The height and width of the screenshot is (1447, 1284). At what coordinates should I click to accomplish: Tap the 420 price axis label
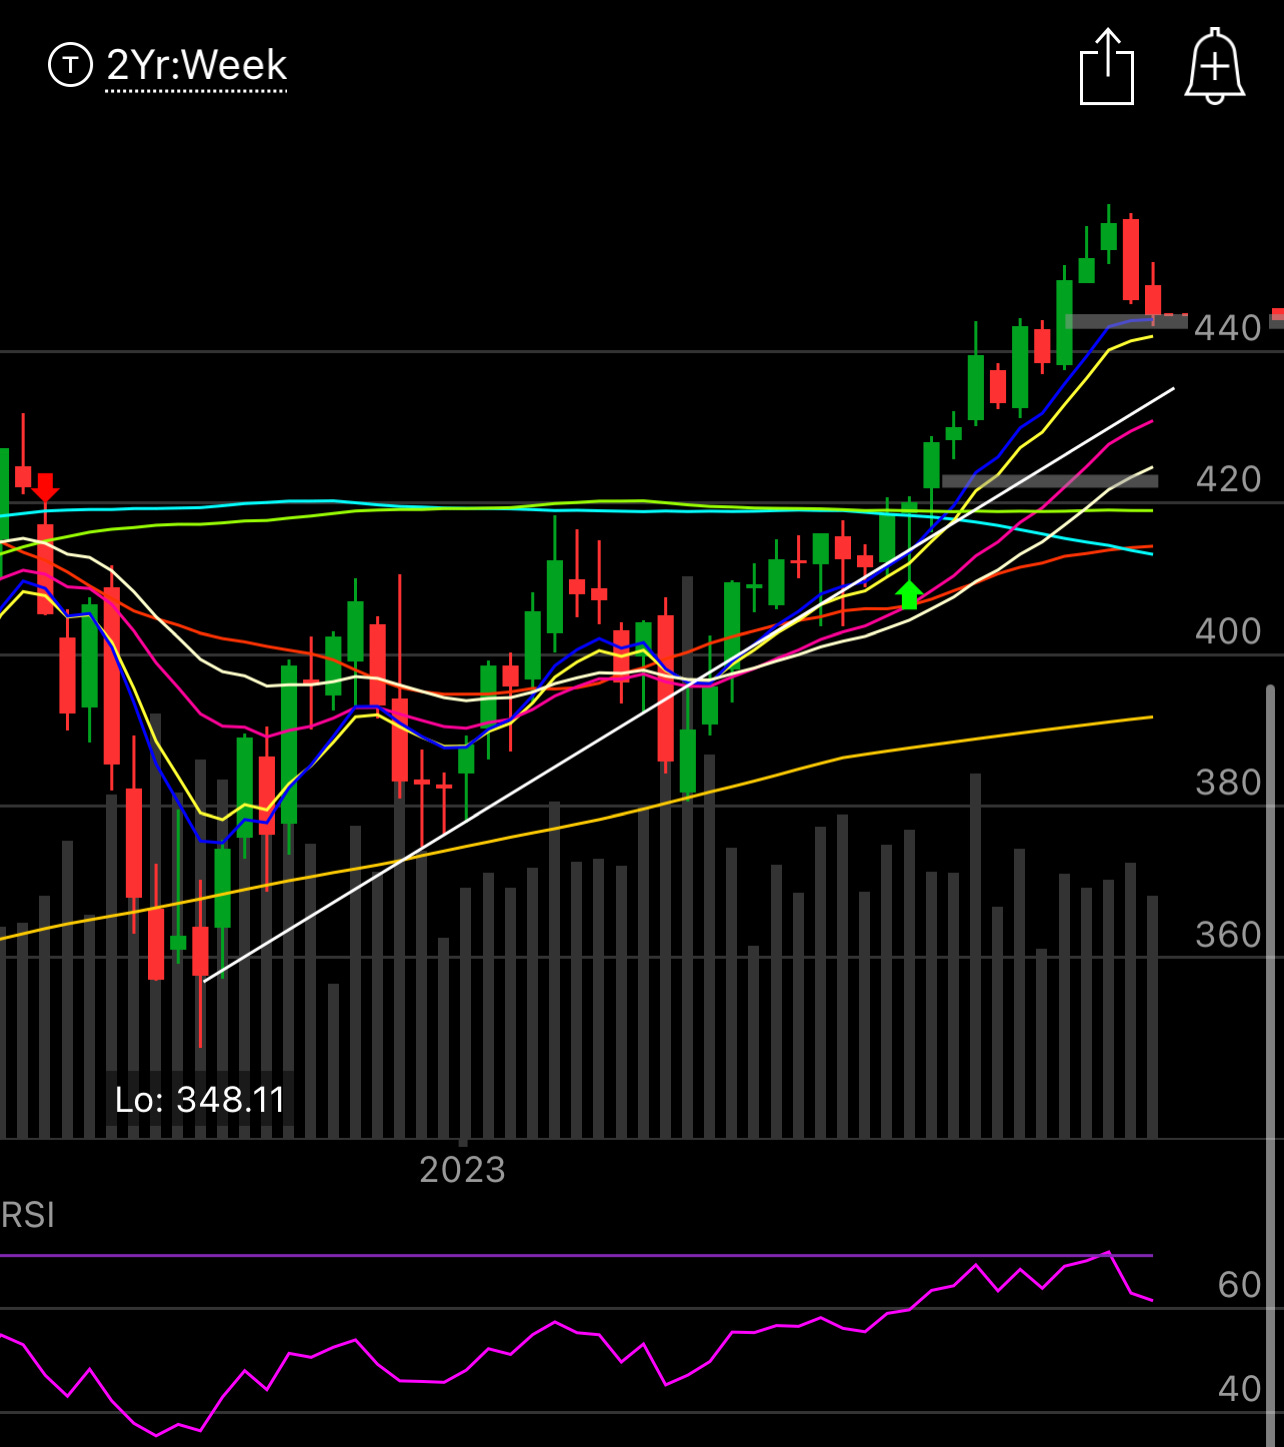tap(1228, 480)
